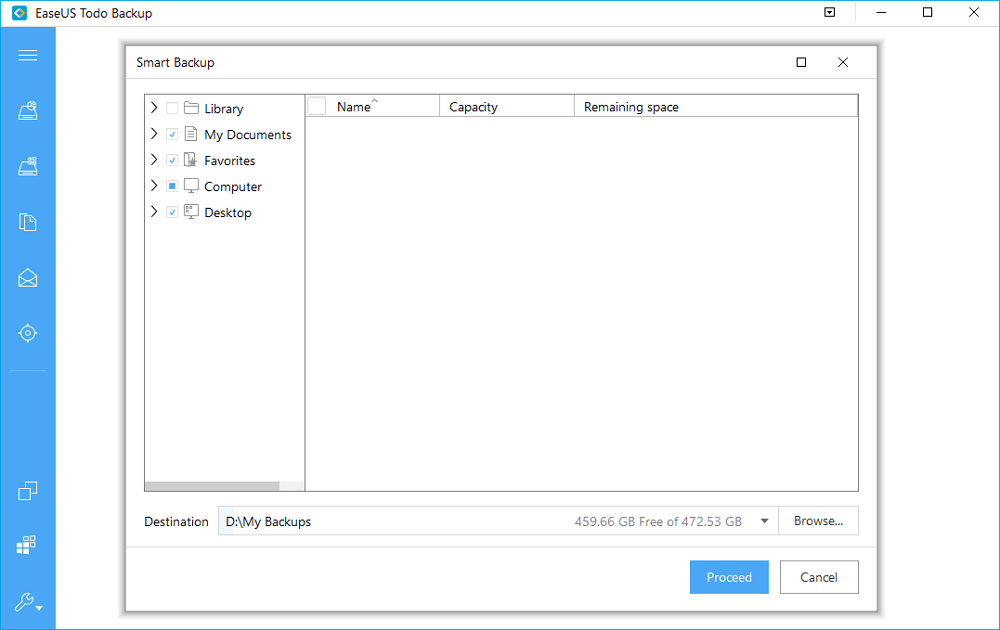Click the Browse... button
This screenshot has height=630, width=1000.
click(x=818, y=521)
